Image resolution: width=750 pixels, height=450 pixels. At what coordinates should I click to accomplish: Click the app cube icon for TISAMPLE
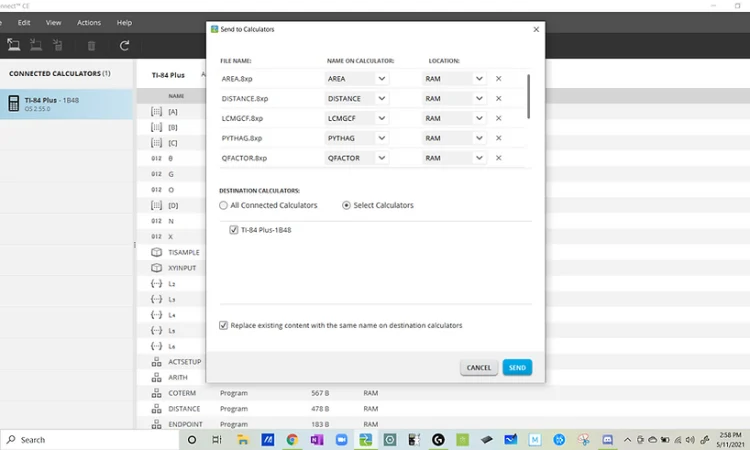coord(156,252)
